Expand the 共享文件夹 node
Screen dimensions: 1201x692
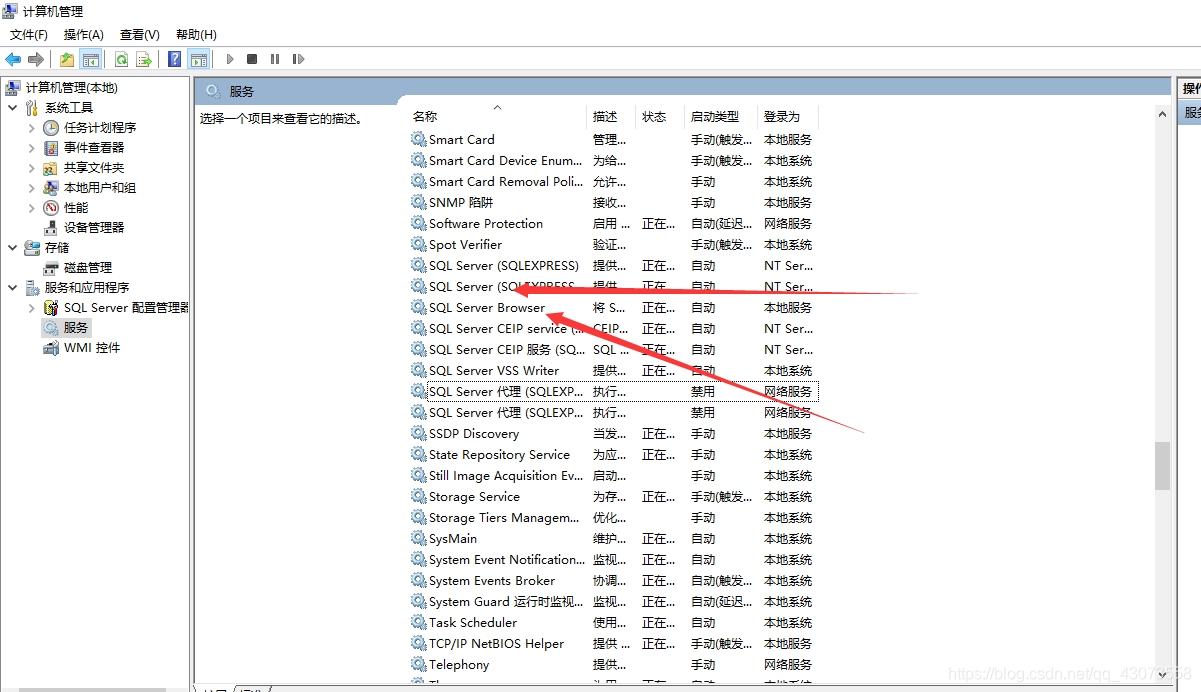(32, 168)
